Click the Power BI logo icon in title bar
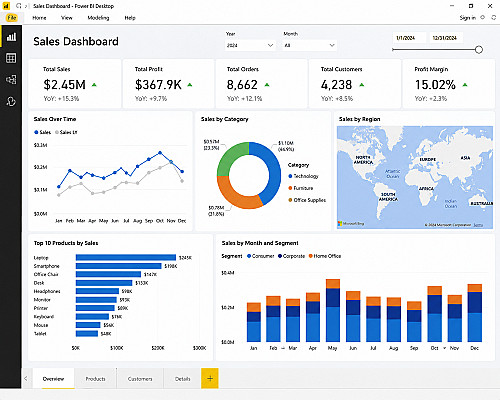The height and width of the screenshot is (400, 500). [x=6, y=6]
